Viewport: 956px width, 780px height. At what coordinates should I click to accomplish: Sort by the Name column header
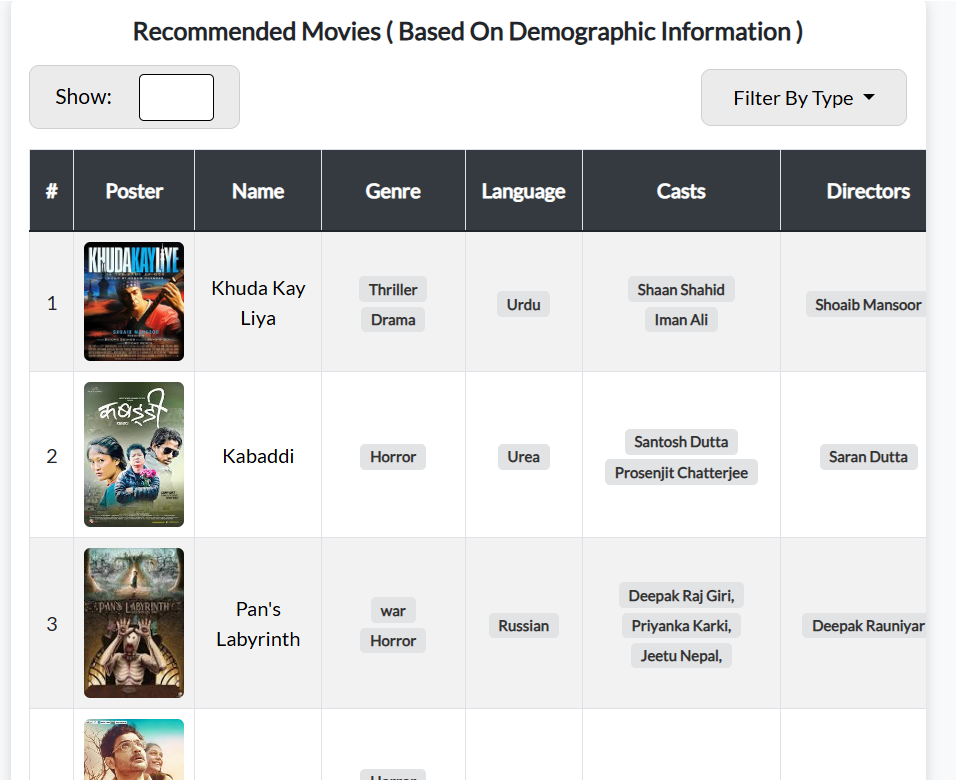tap(258, 191)
